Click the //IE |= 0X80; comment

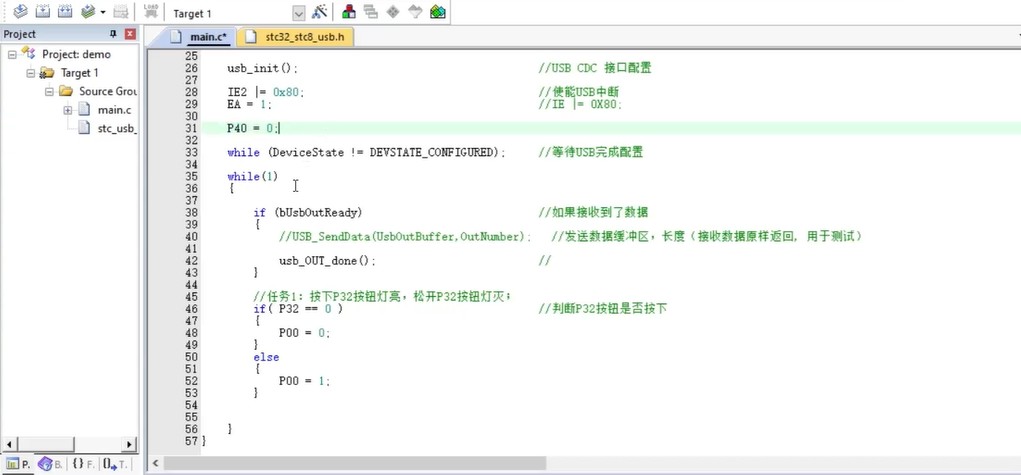(x=581, y=104)
